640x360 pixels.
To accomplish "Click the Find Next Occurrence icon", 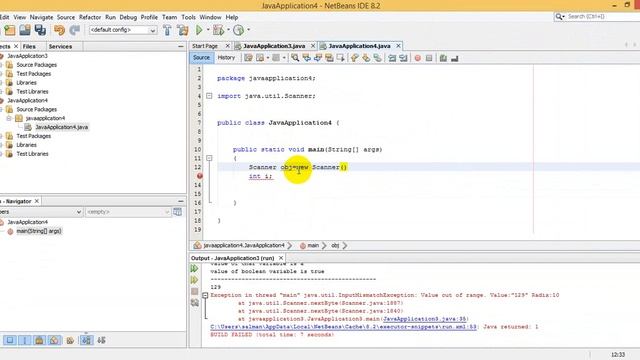I will coord(318,58).
